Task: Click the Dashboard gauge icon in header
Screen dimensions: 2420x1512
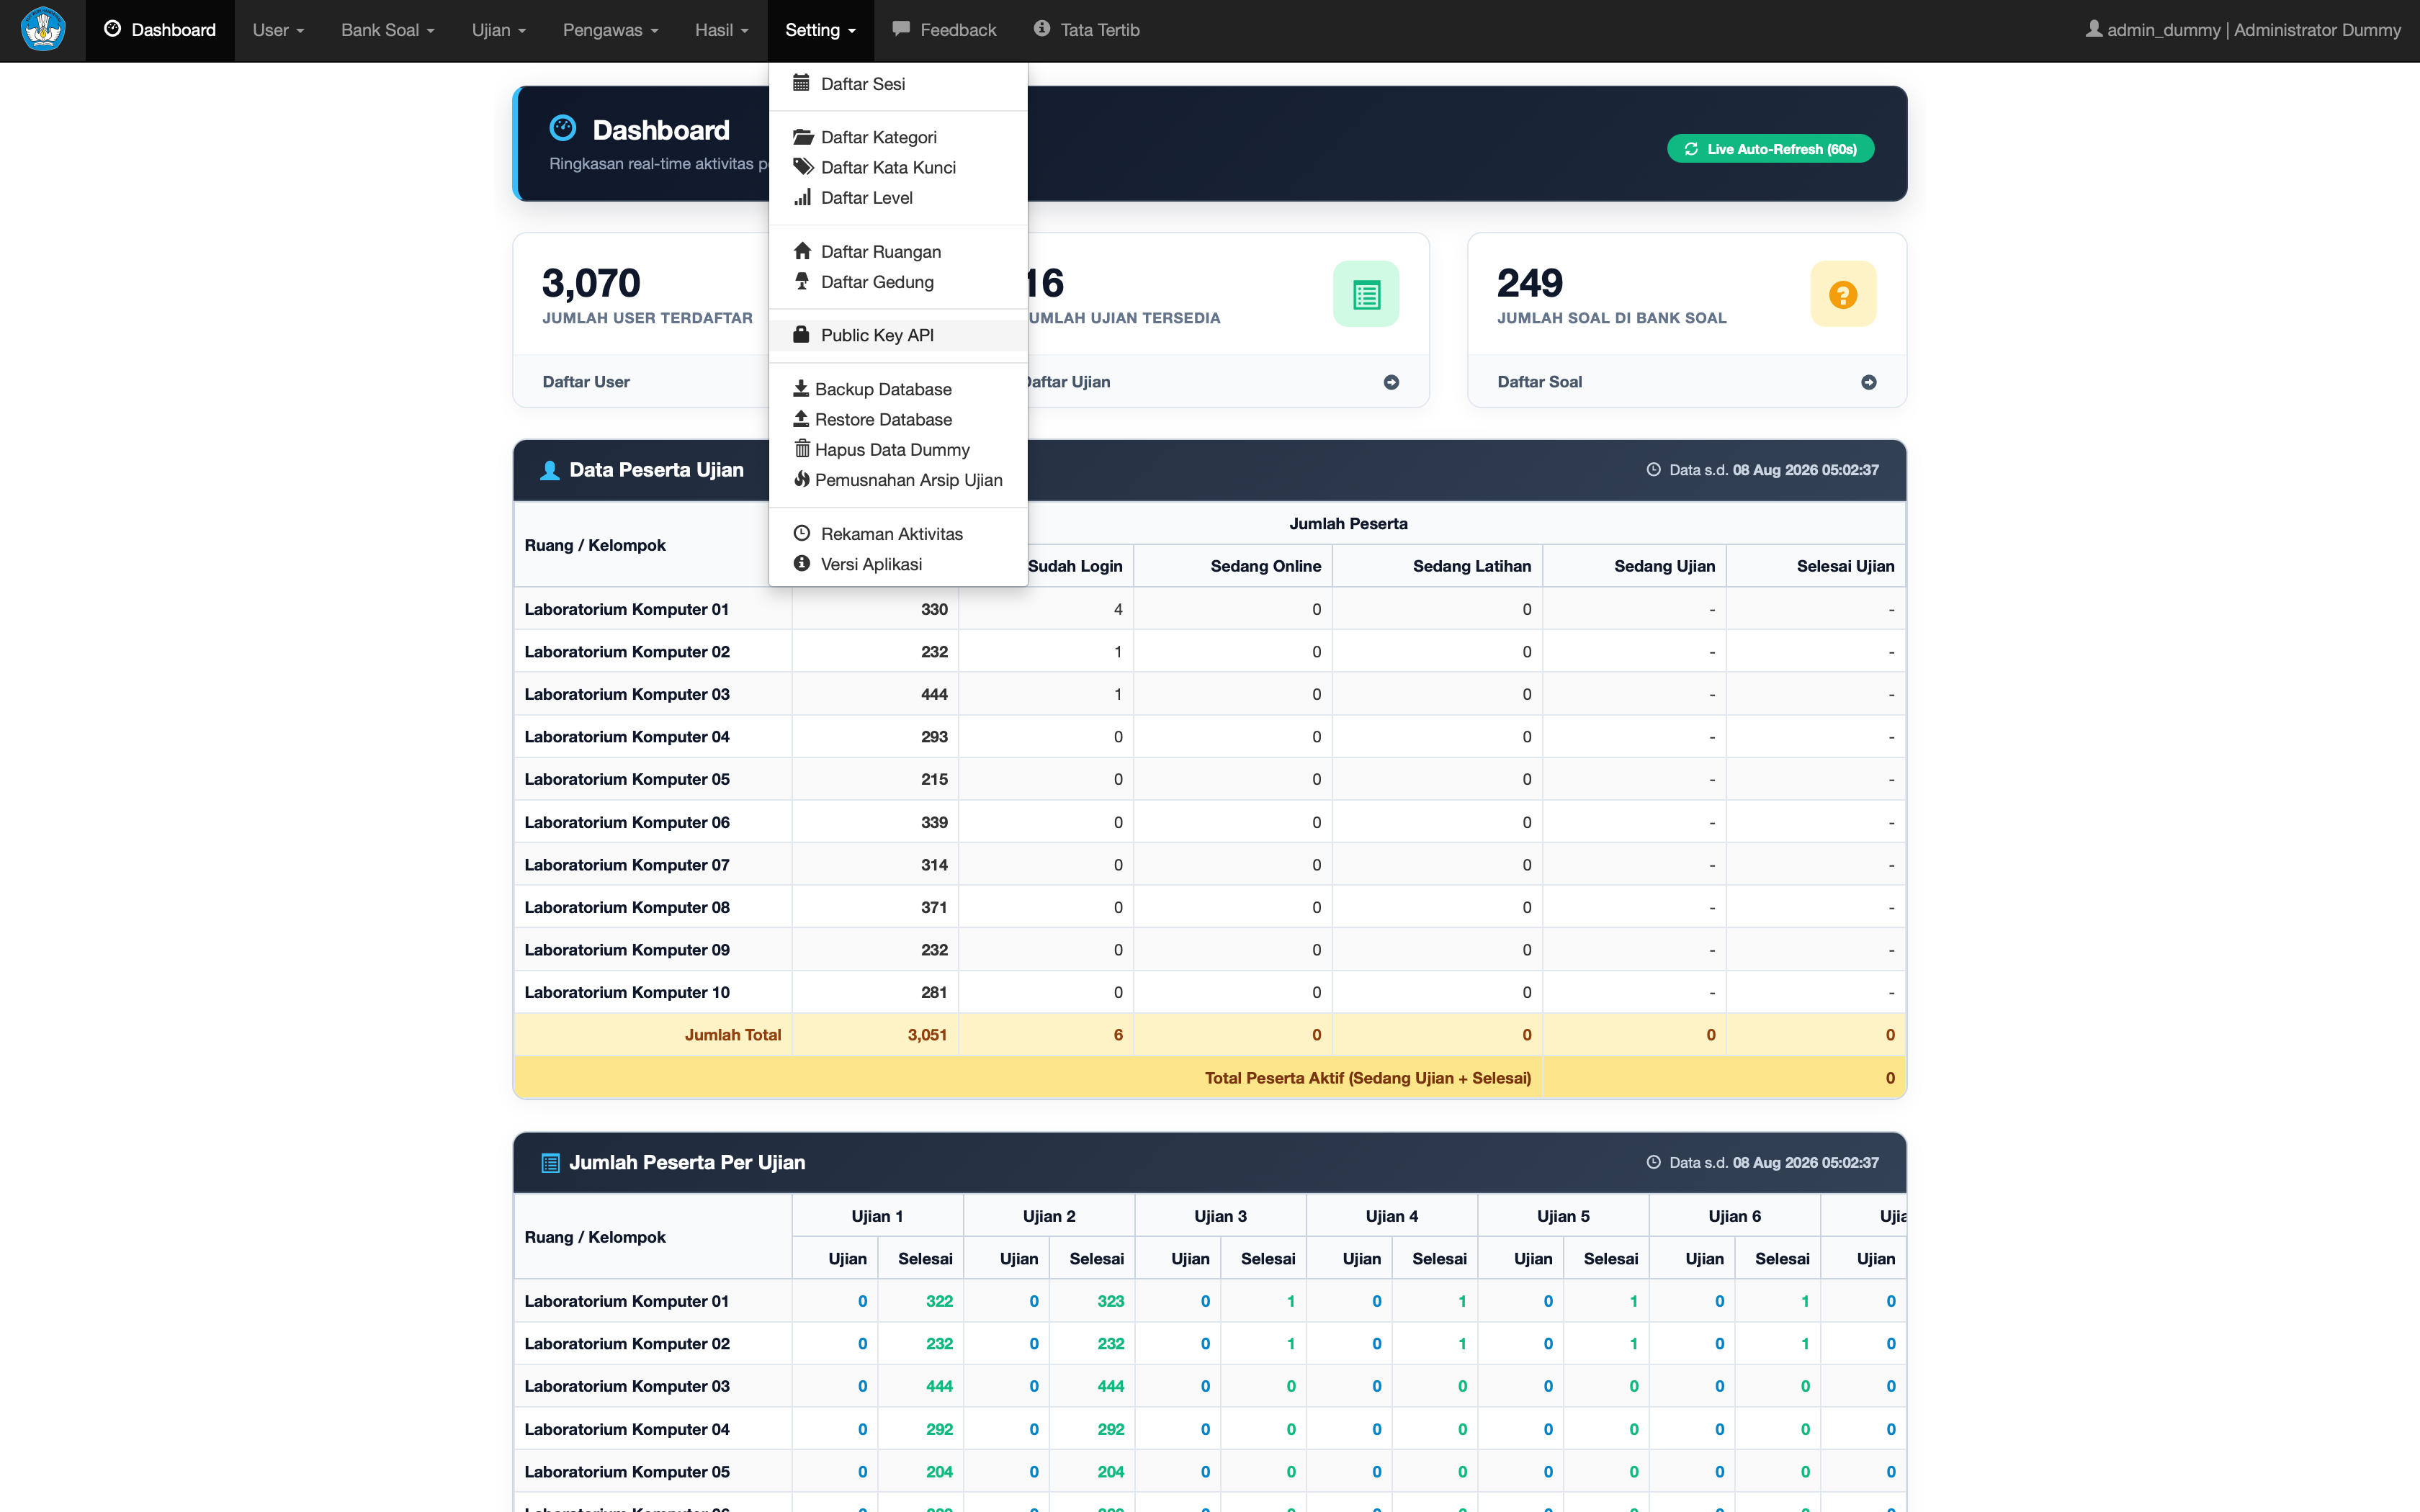Action: 563,128
